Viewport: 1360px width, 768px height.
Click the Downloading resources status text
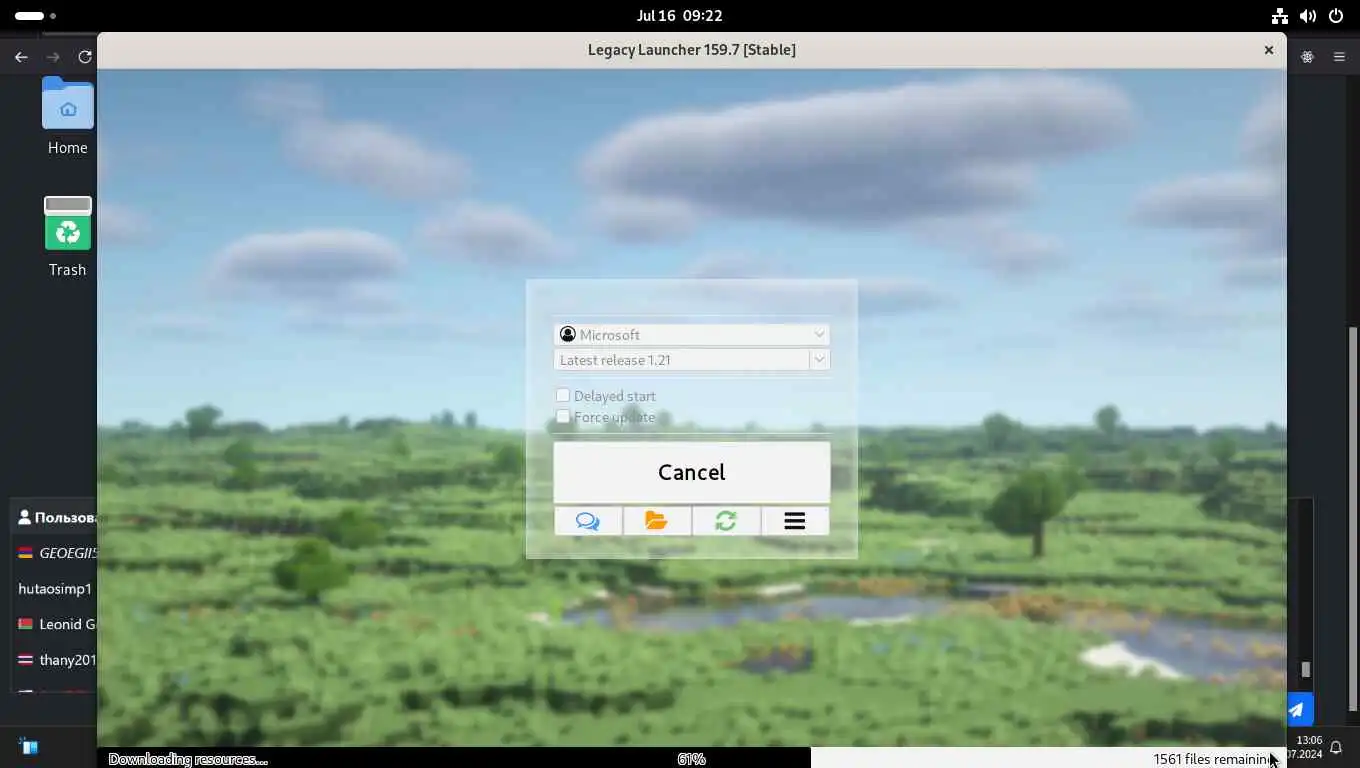click(x=188, y=759)
